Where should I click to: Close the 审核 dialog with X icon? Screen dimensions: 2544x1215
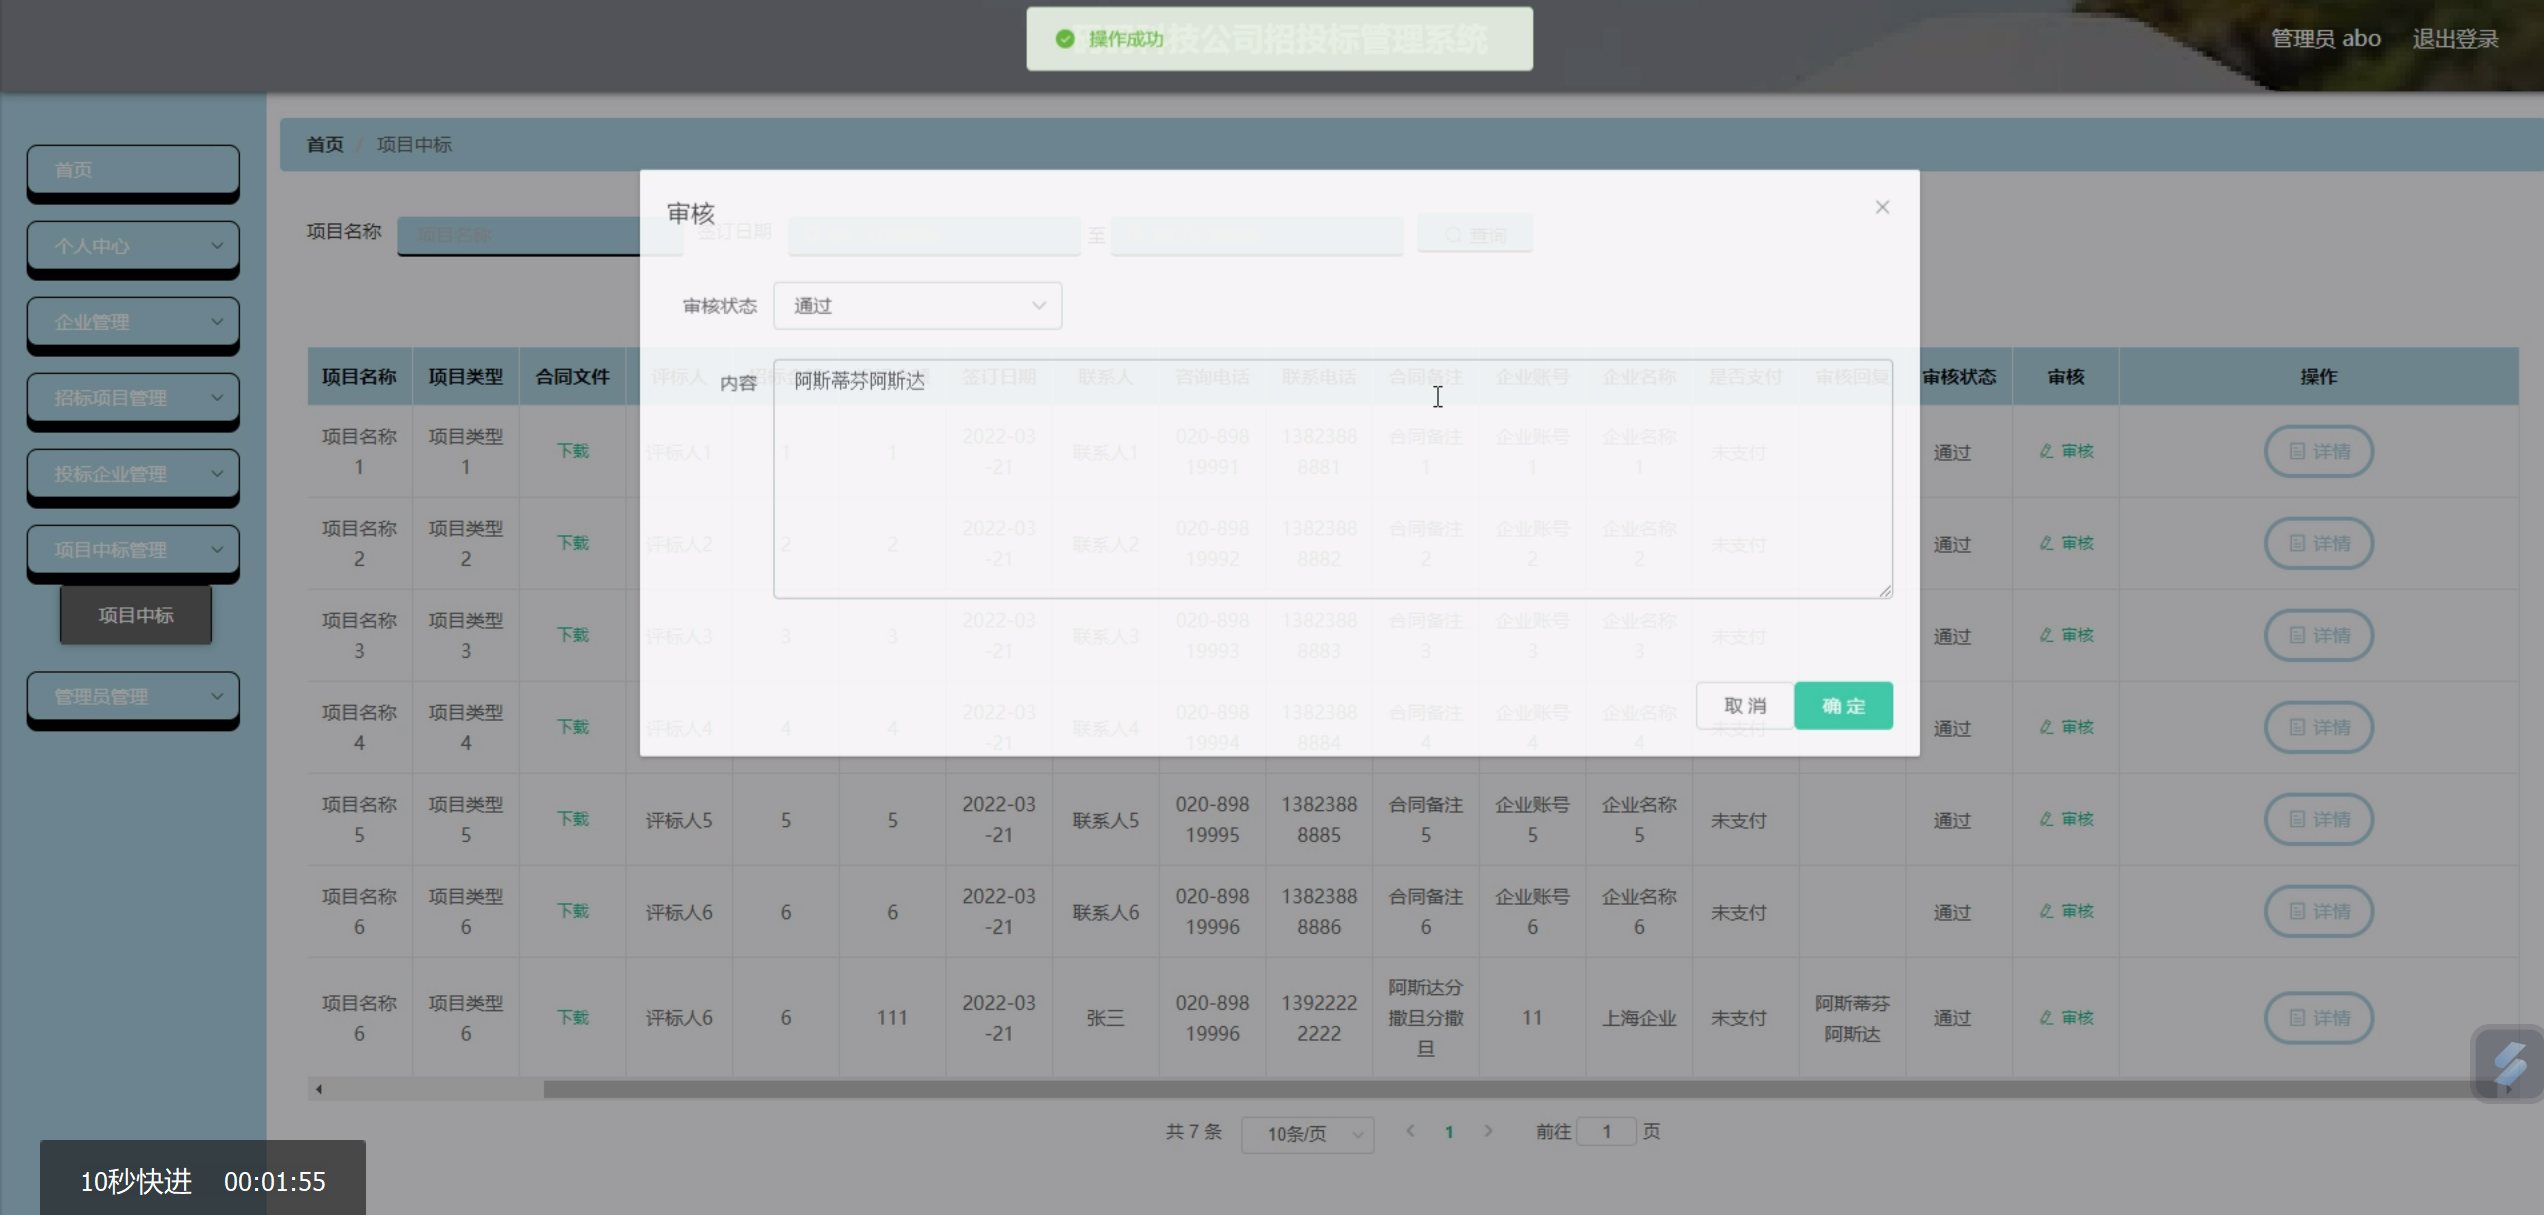click(1882, 207)
